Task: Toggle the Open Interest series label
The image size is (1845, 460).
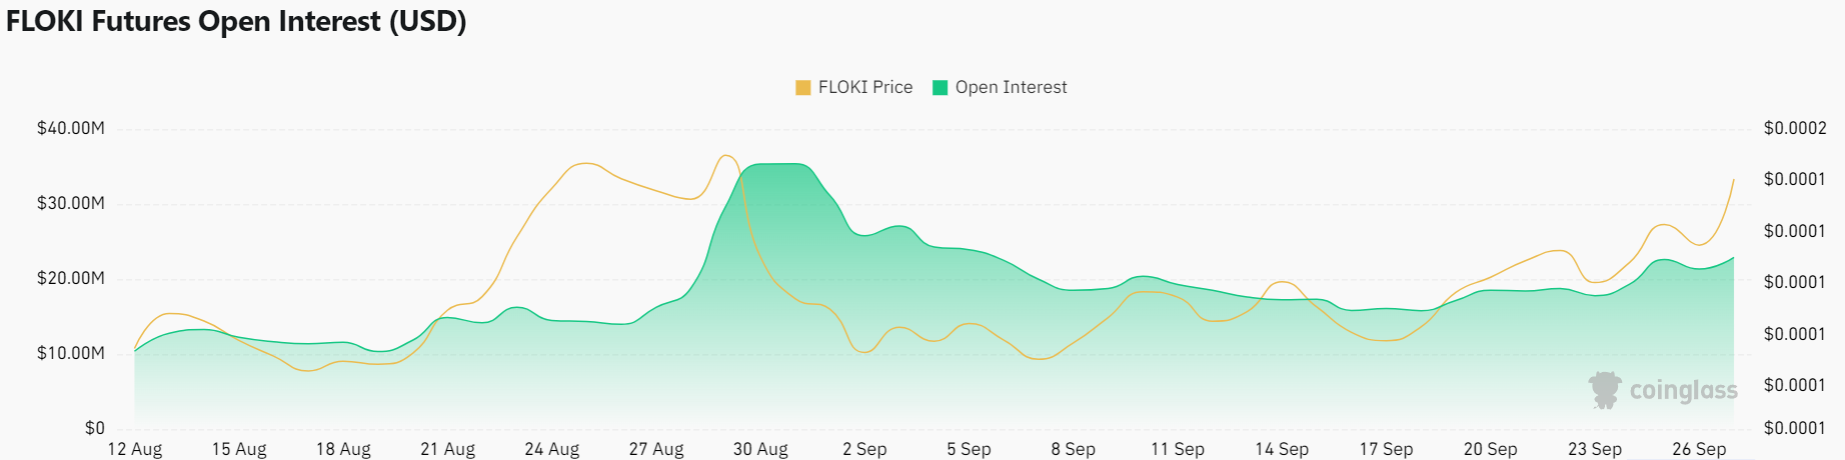Action: click(1010, 88)
